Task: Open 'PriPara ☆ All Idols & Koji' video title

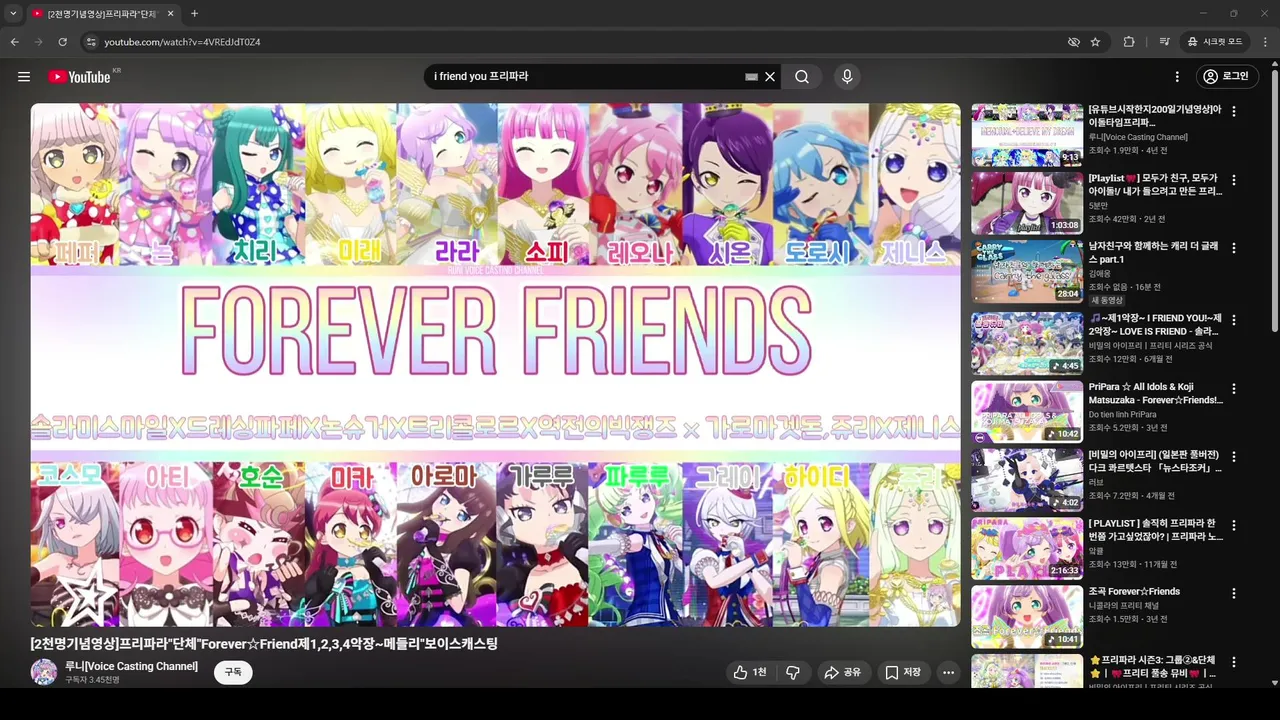Action: click(1155, 393)
